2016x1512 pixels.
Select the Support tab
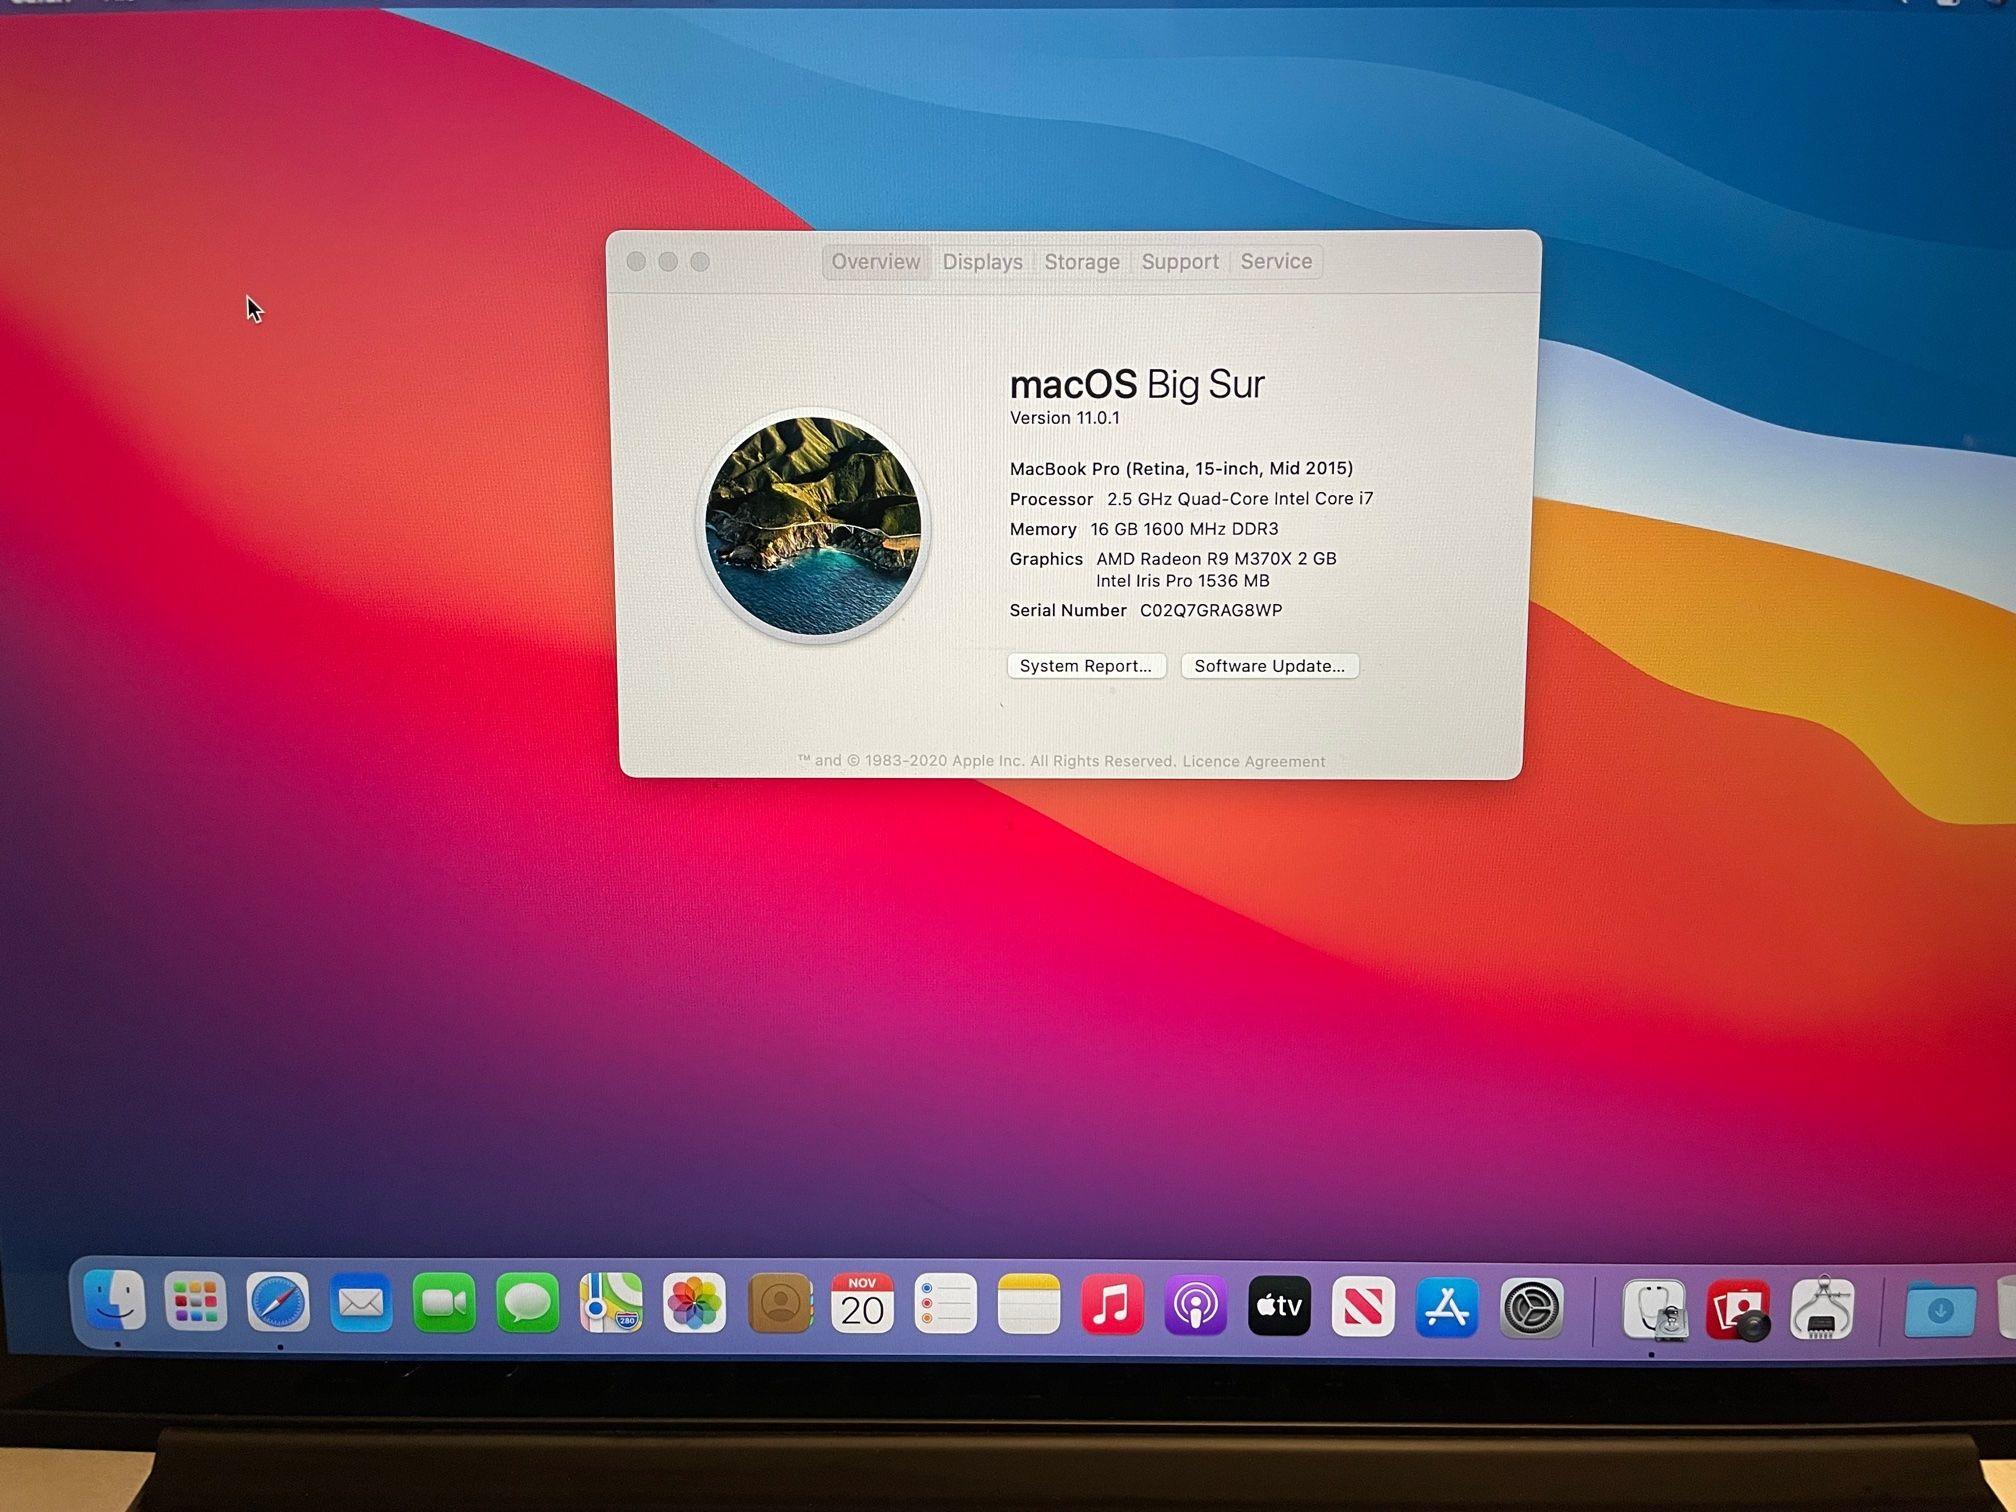pos(1180,261)
